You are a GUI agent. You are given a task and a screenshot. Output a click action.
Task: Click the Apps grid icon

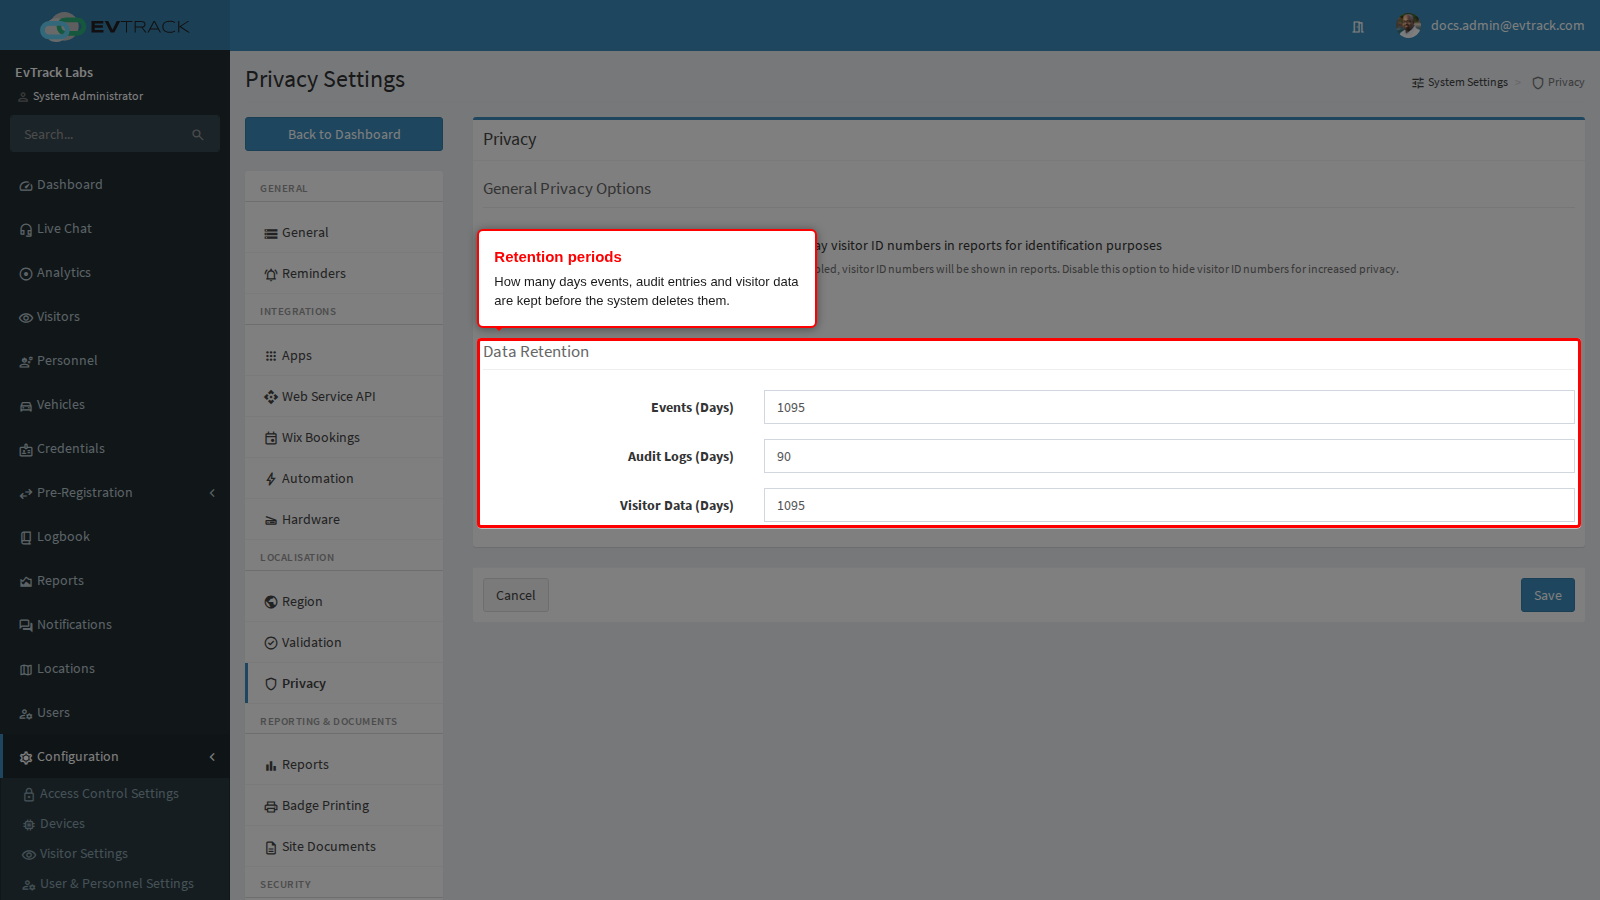(271, 357)
